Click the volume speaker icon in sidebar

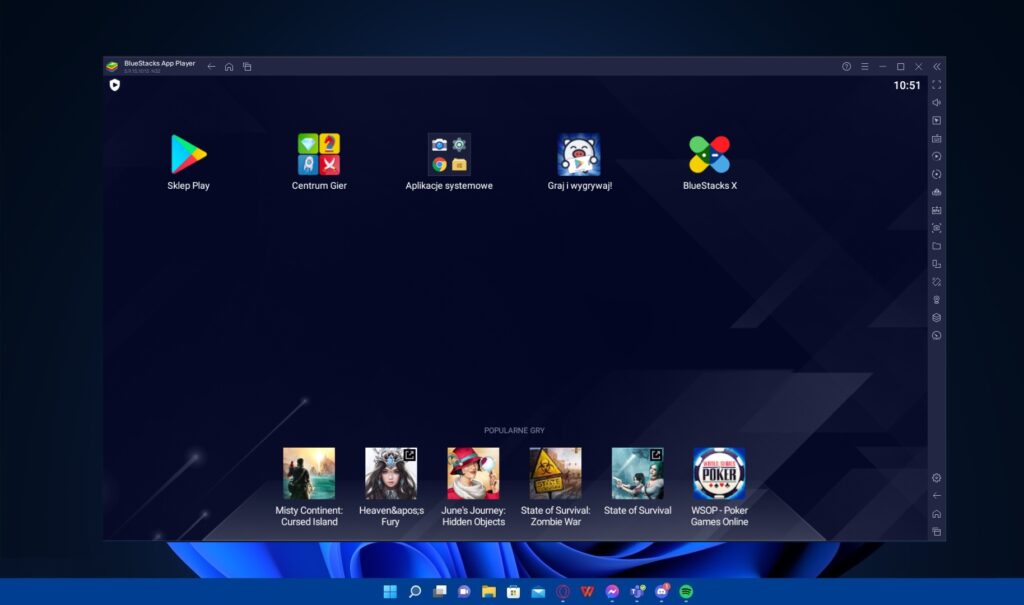[x=936, y=103]
